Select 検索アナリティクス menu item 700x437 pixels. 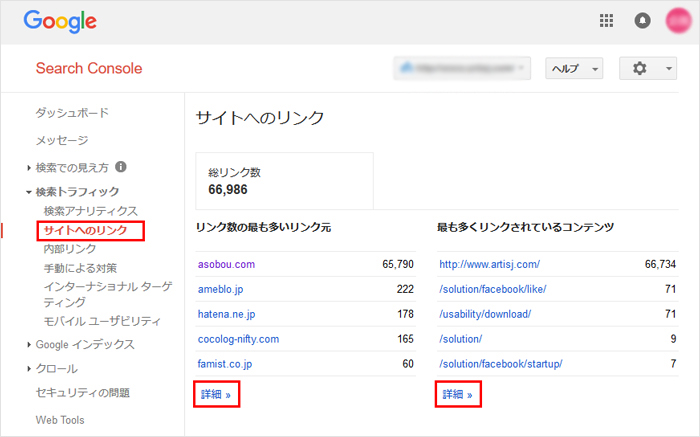[91, 211]
